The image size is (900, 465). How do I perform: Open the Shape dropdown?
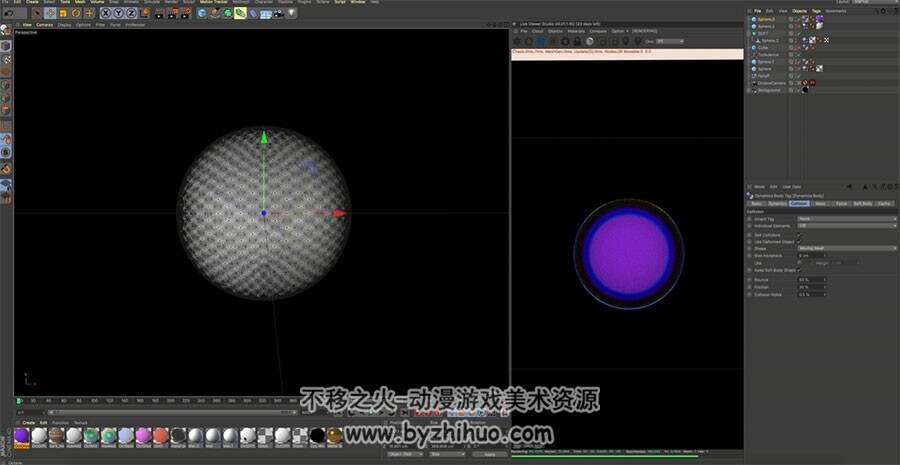tap(847, 248)
